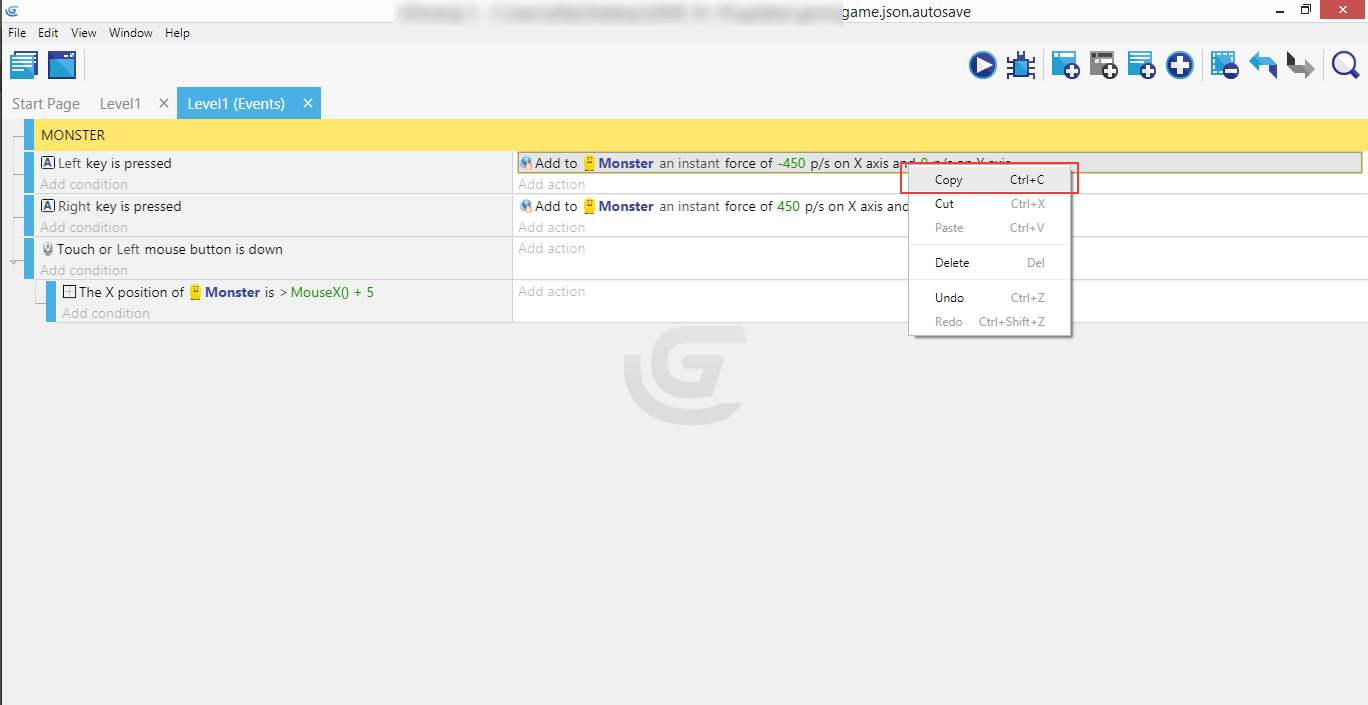The height and width of the screenshot is (705, 1368).
Task: Add action to the X position sub-event
Action: tap(552, 292)
